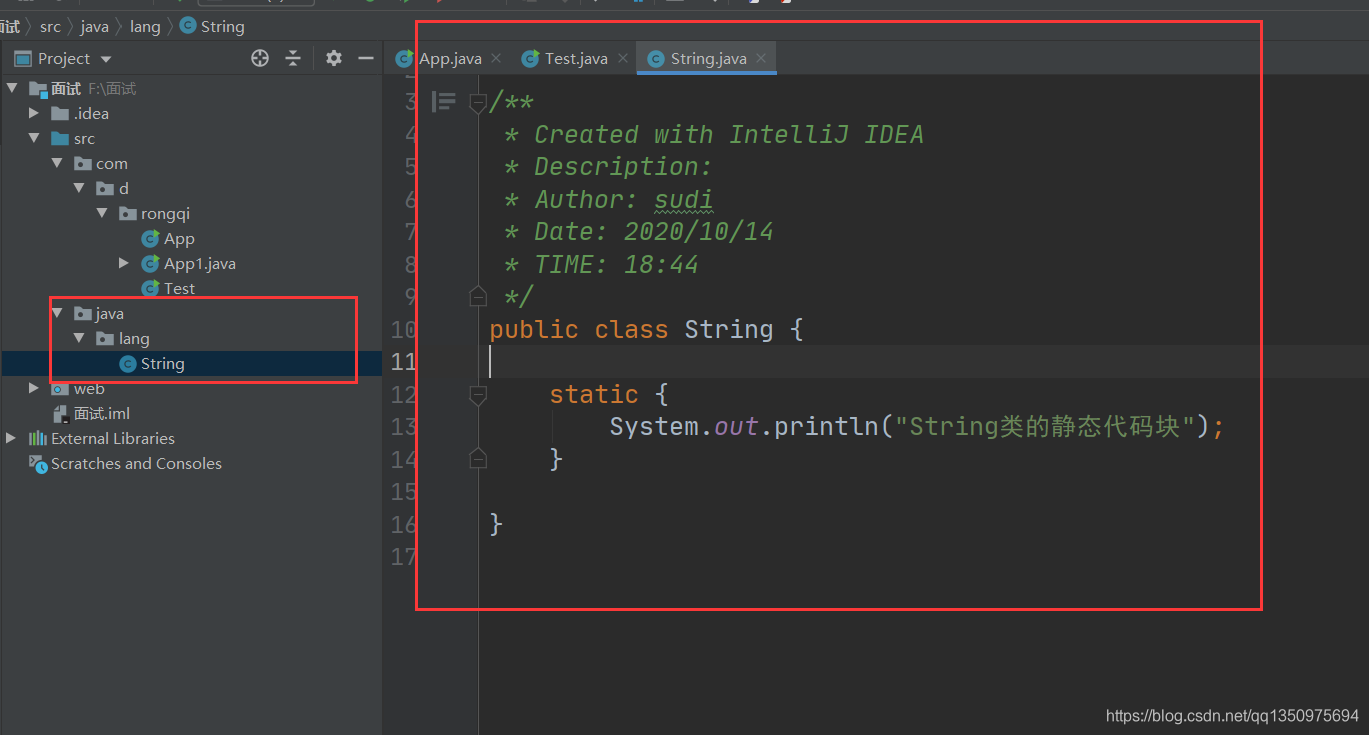Click the App class icon in rongqi
Image resolution: width=1369 pixels, height=735 pixels.
pos(150,238)
